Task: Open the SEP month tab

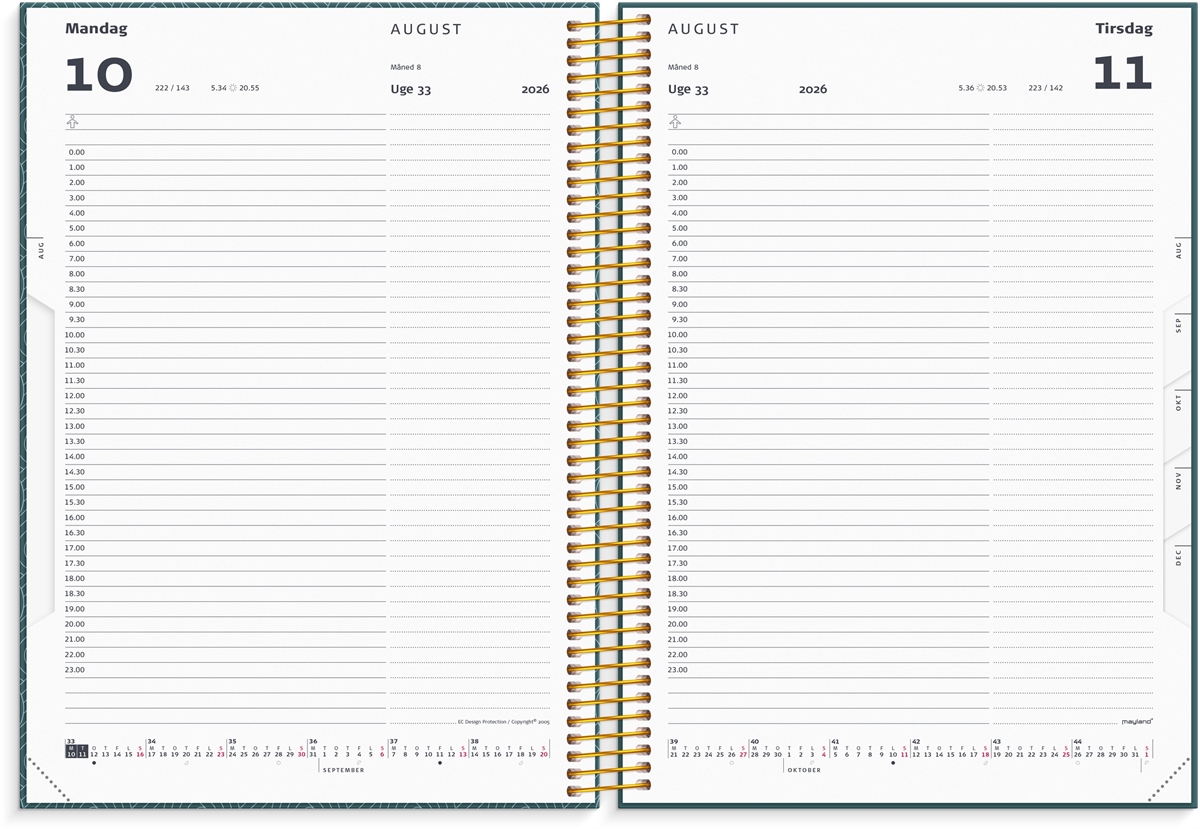Action: [x=1178, y=324]
